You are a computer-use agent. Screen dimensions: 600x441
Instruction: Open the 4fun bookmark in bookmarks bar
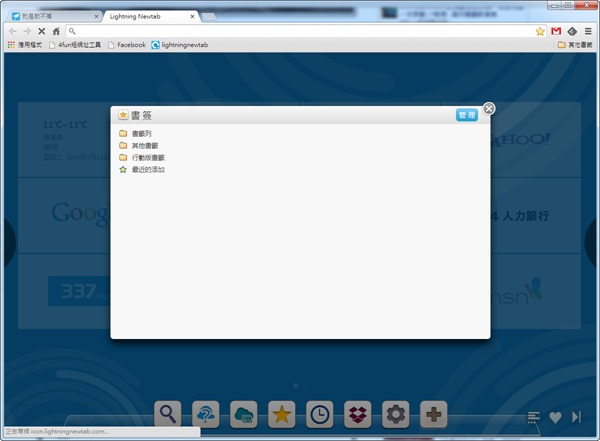coord(75,45)
